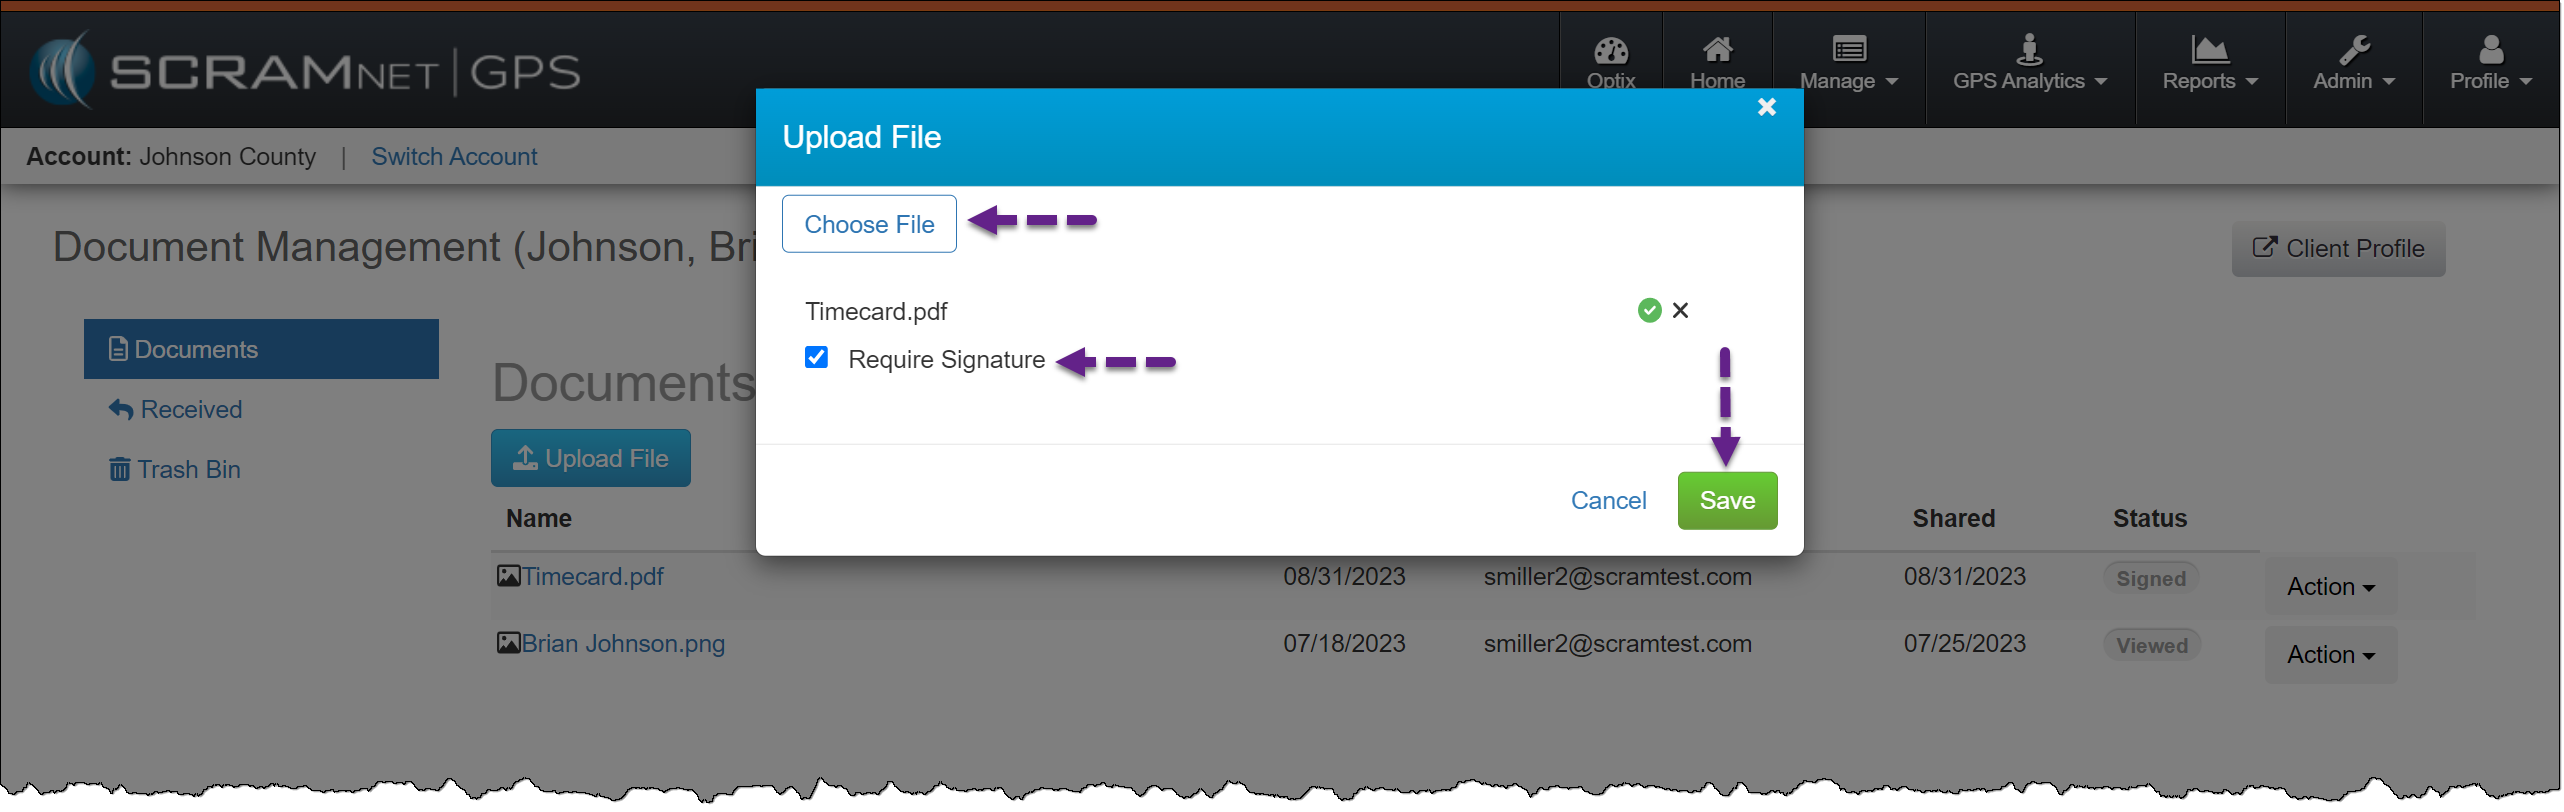Click the Timecard.pdf file thumbnail icon
The height and width of the screenshot is (812, 2564).
pos(508,576)
